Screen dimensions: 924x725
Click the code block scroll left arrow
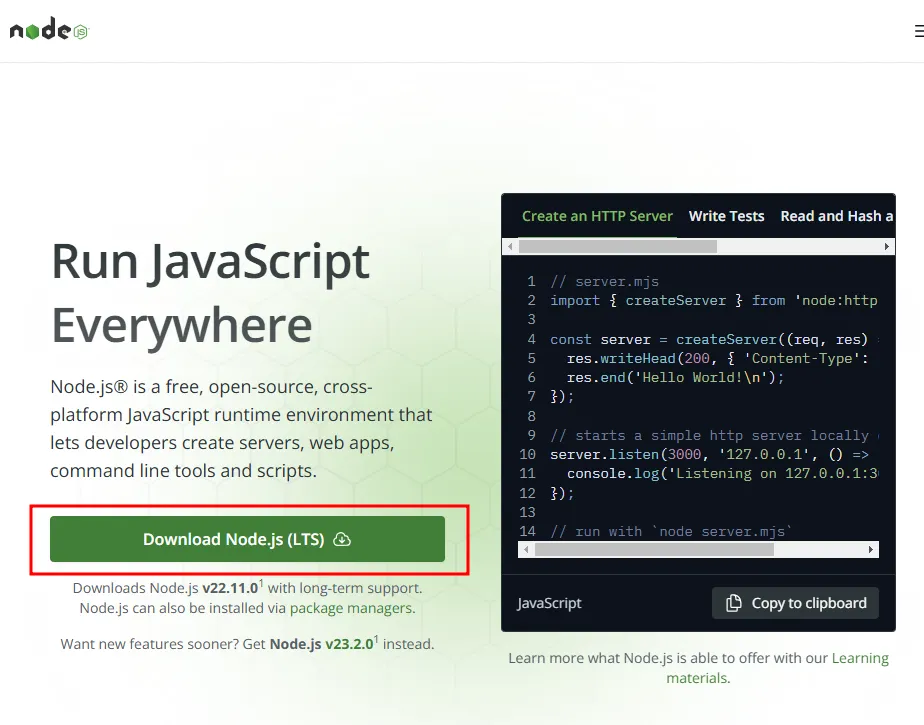pos(526,549)
